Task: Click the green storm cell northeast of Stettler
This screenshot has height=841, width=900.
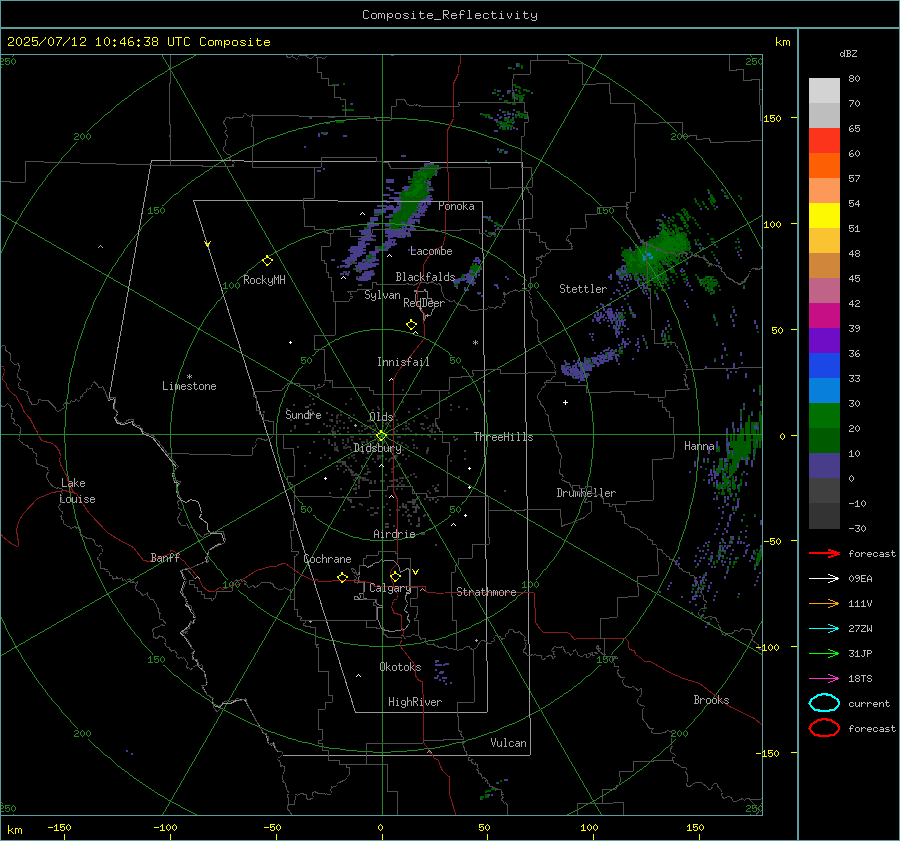Action: click(x=657, y=253)
